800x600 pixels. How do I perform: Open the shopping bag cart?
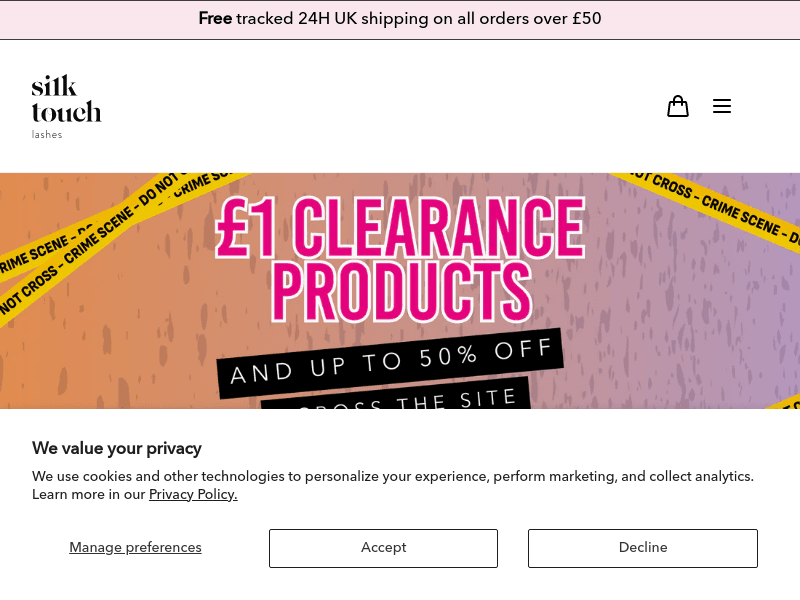coord(678,106)
